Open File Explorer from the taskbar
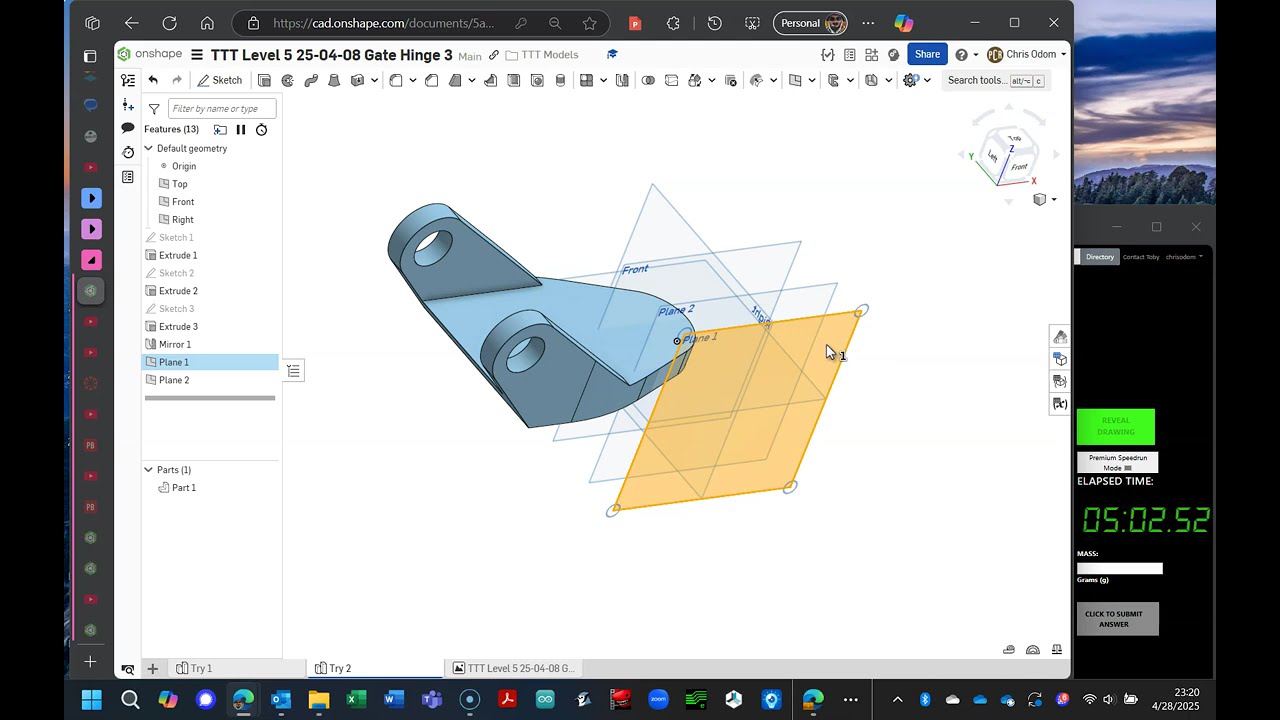The image size is (1280, 720). coord(318,699)
